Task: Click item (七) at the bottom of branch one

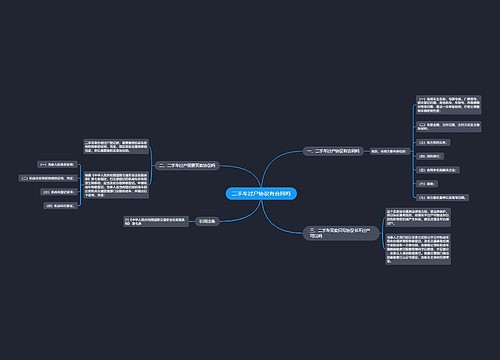Action: 442,197
